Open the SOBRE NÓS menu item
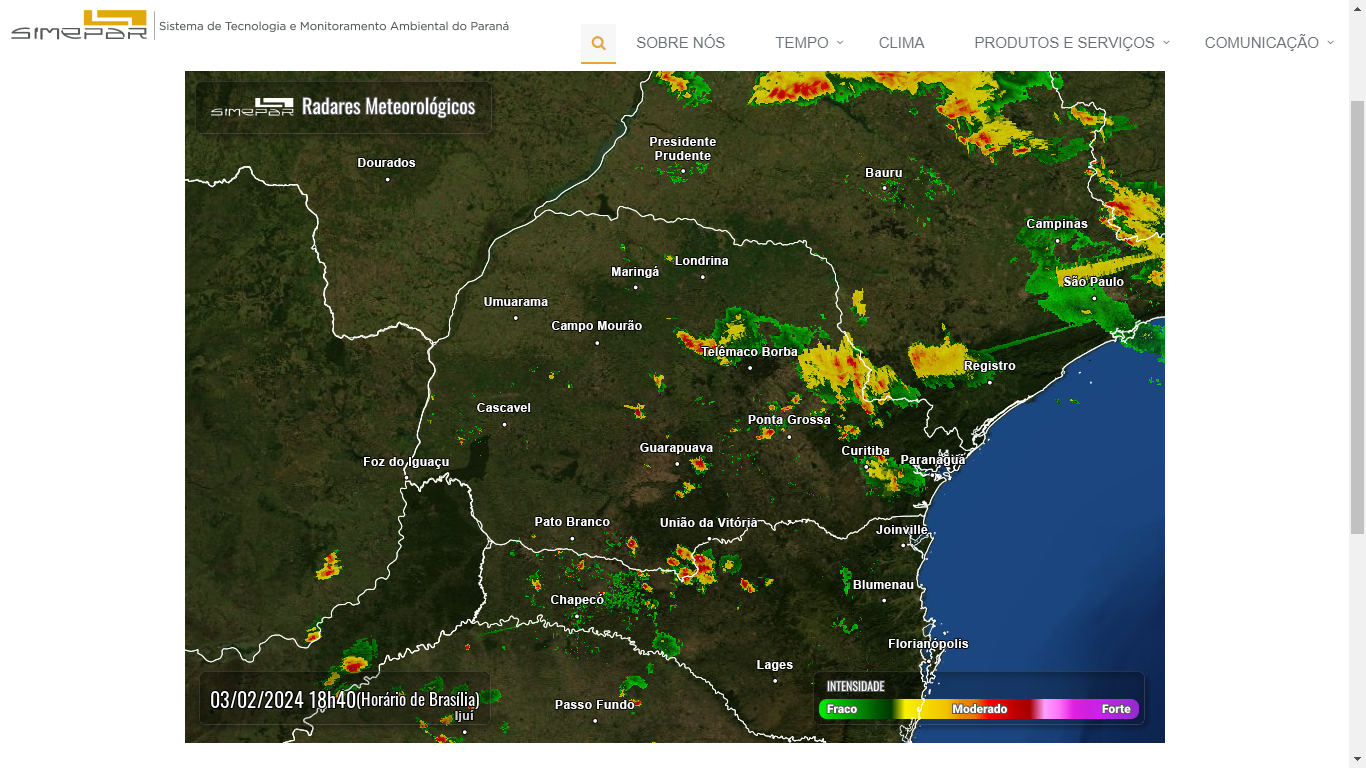 tap(680, 43)
